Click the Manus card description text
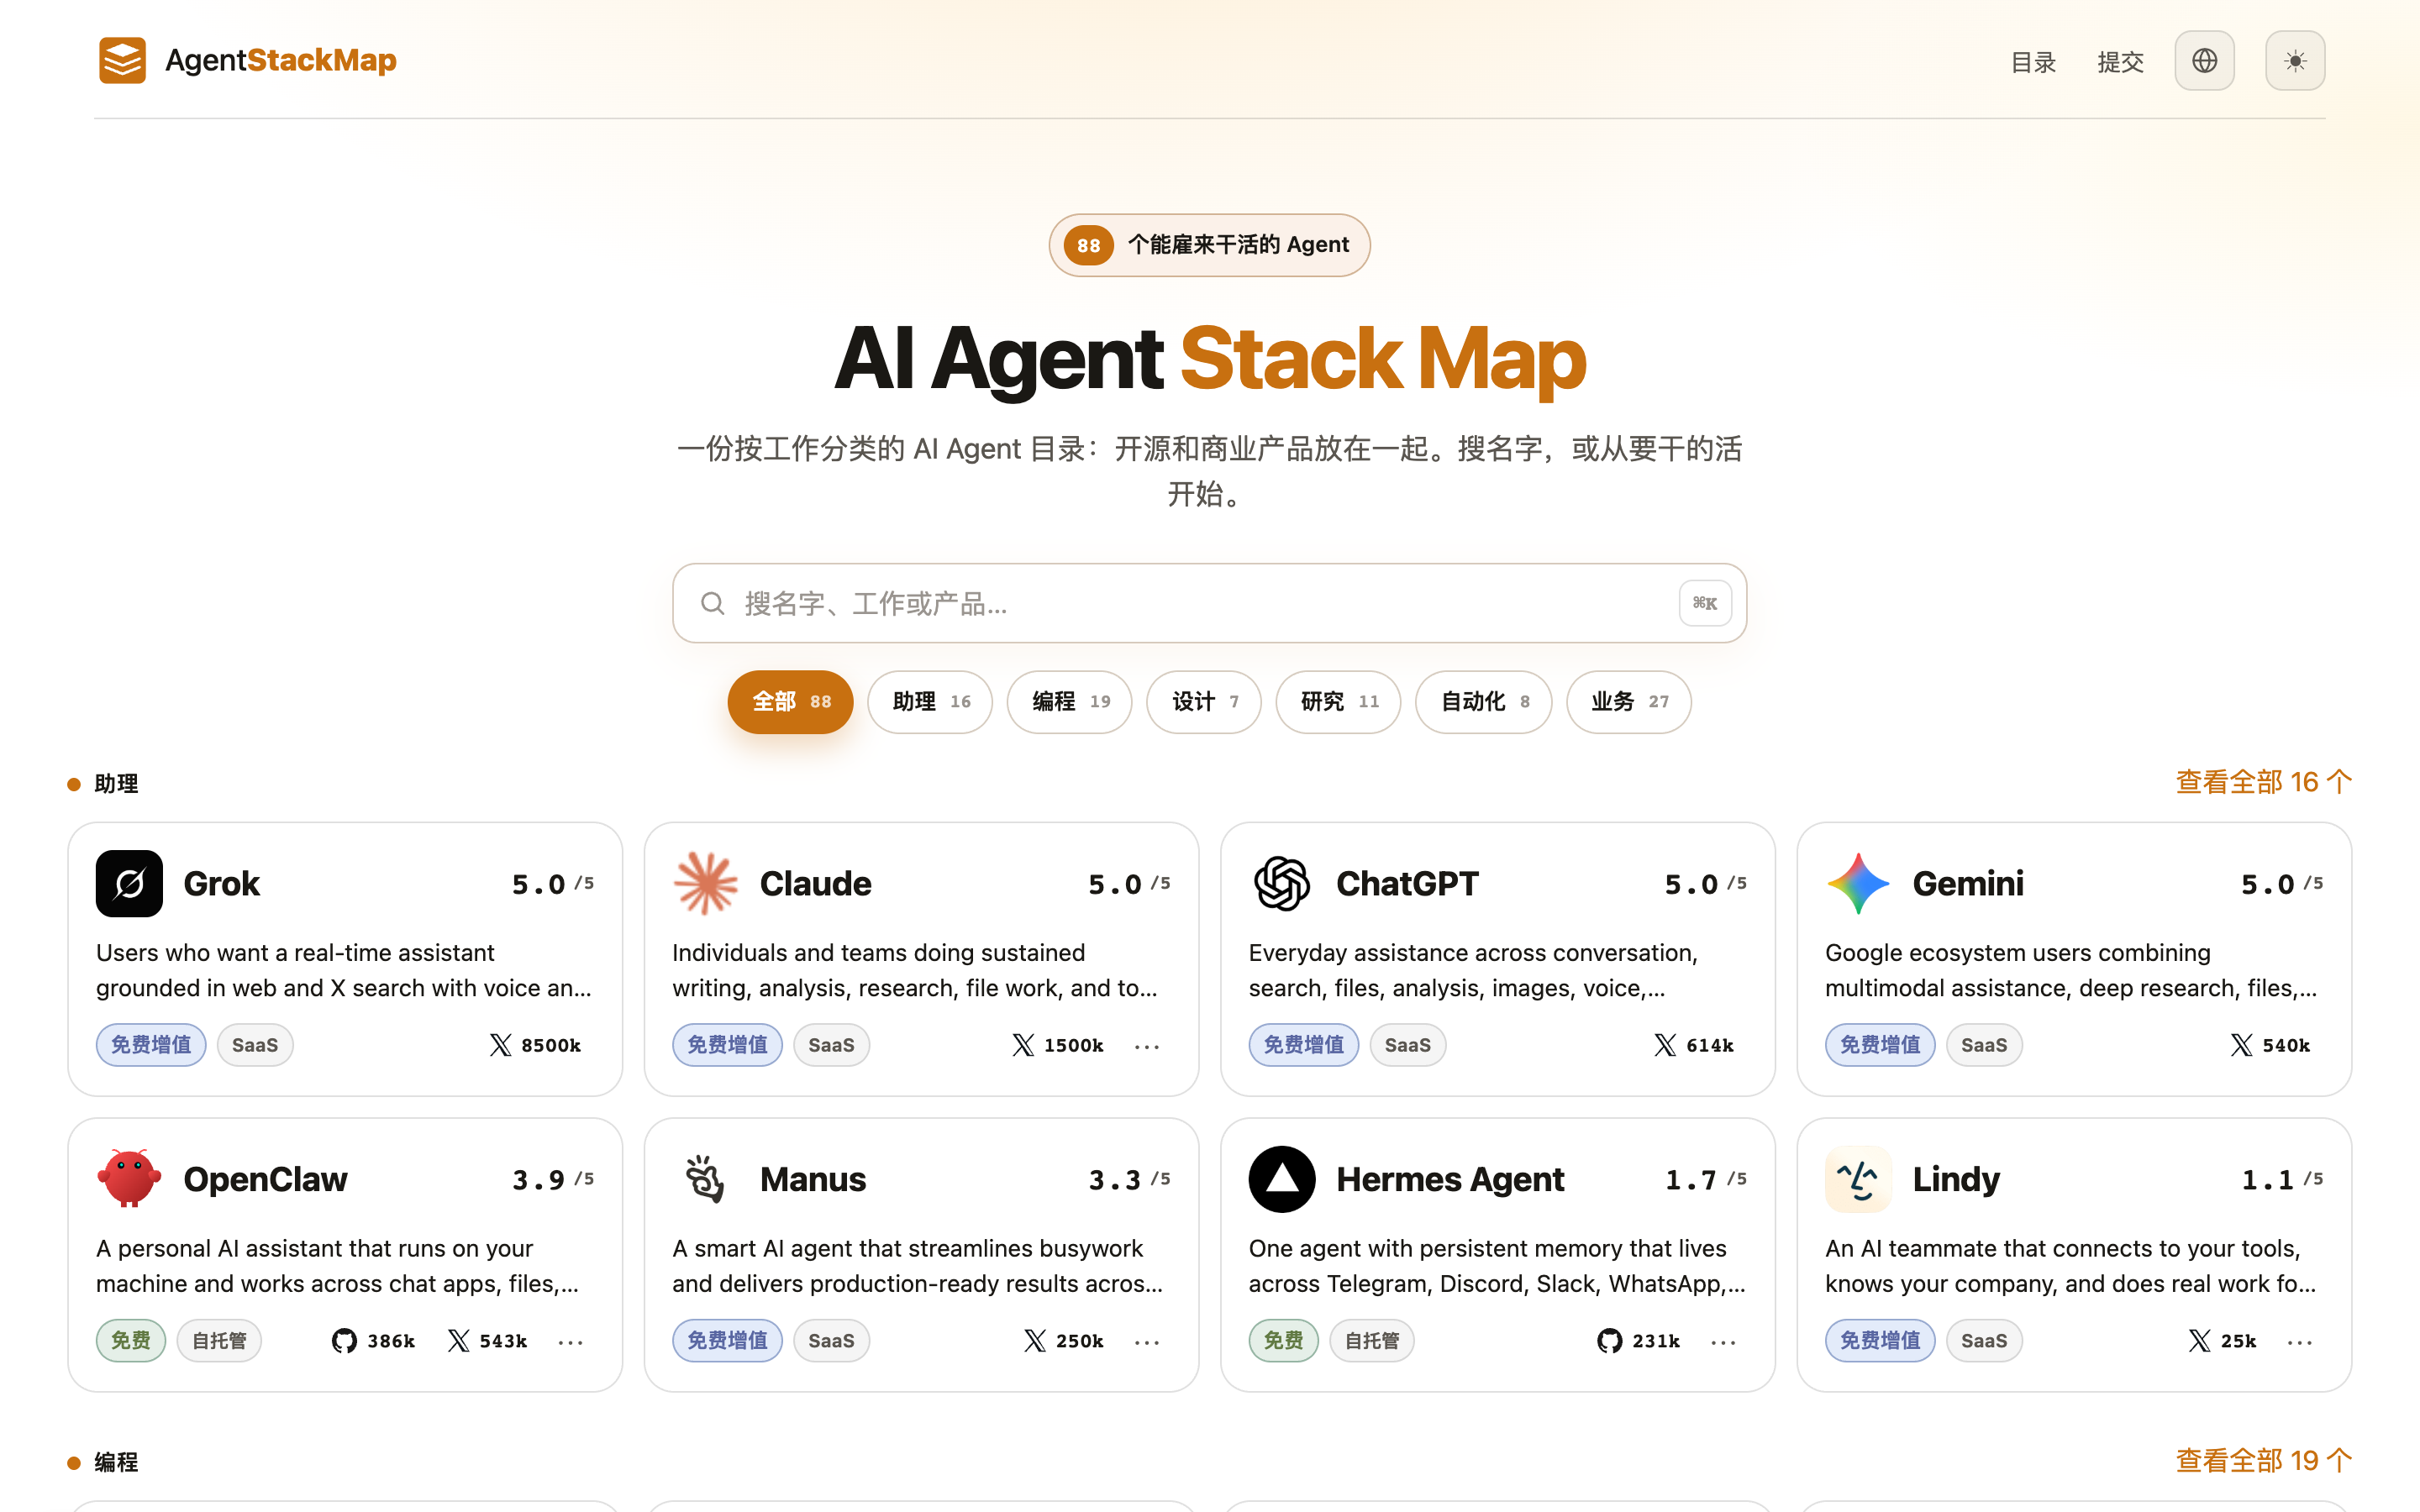 (x=918, y=1266)
